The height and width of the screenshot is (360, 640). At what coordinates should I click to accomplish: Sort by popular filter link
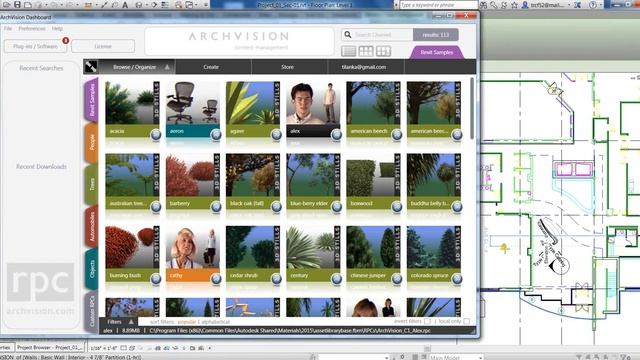(x=186, y=322)
